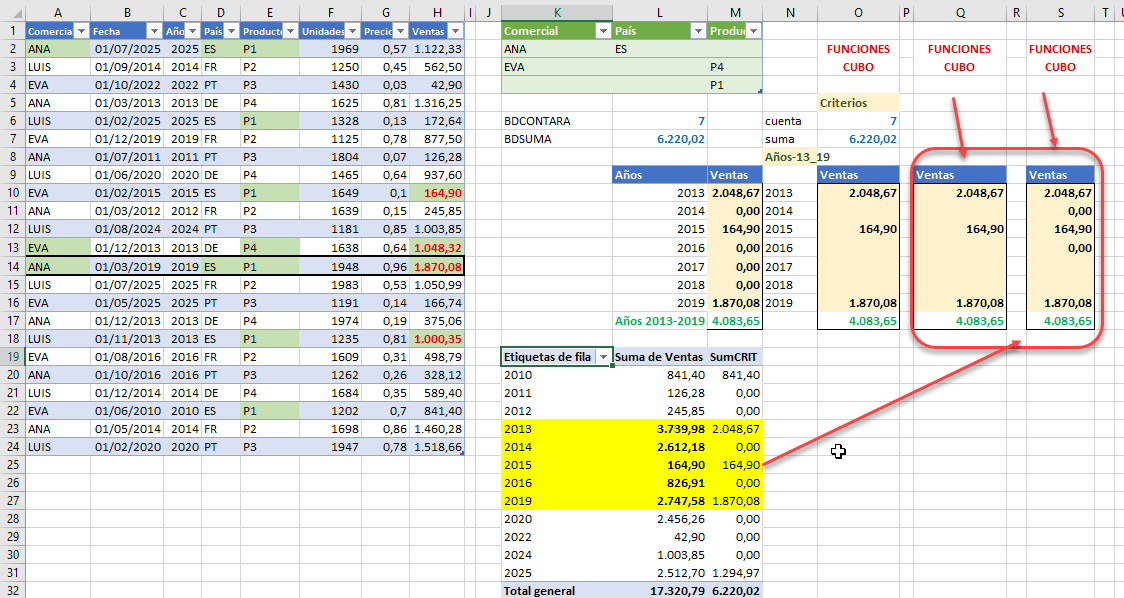Open the Fecha column filter arrow
The height and width of the screenshot is (598, 1124).
pyautogui.click(x=152, y=31)
